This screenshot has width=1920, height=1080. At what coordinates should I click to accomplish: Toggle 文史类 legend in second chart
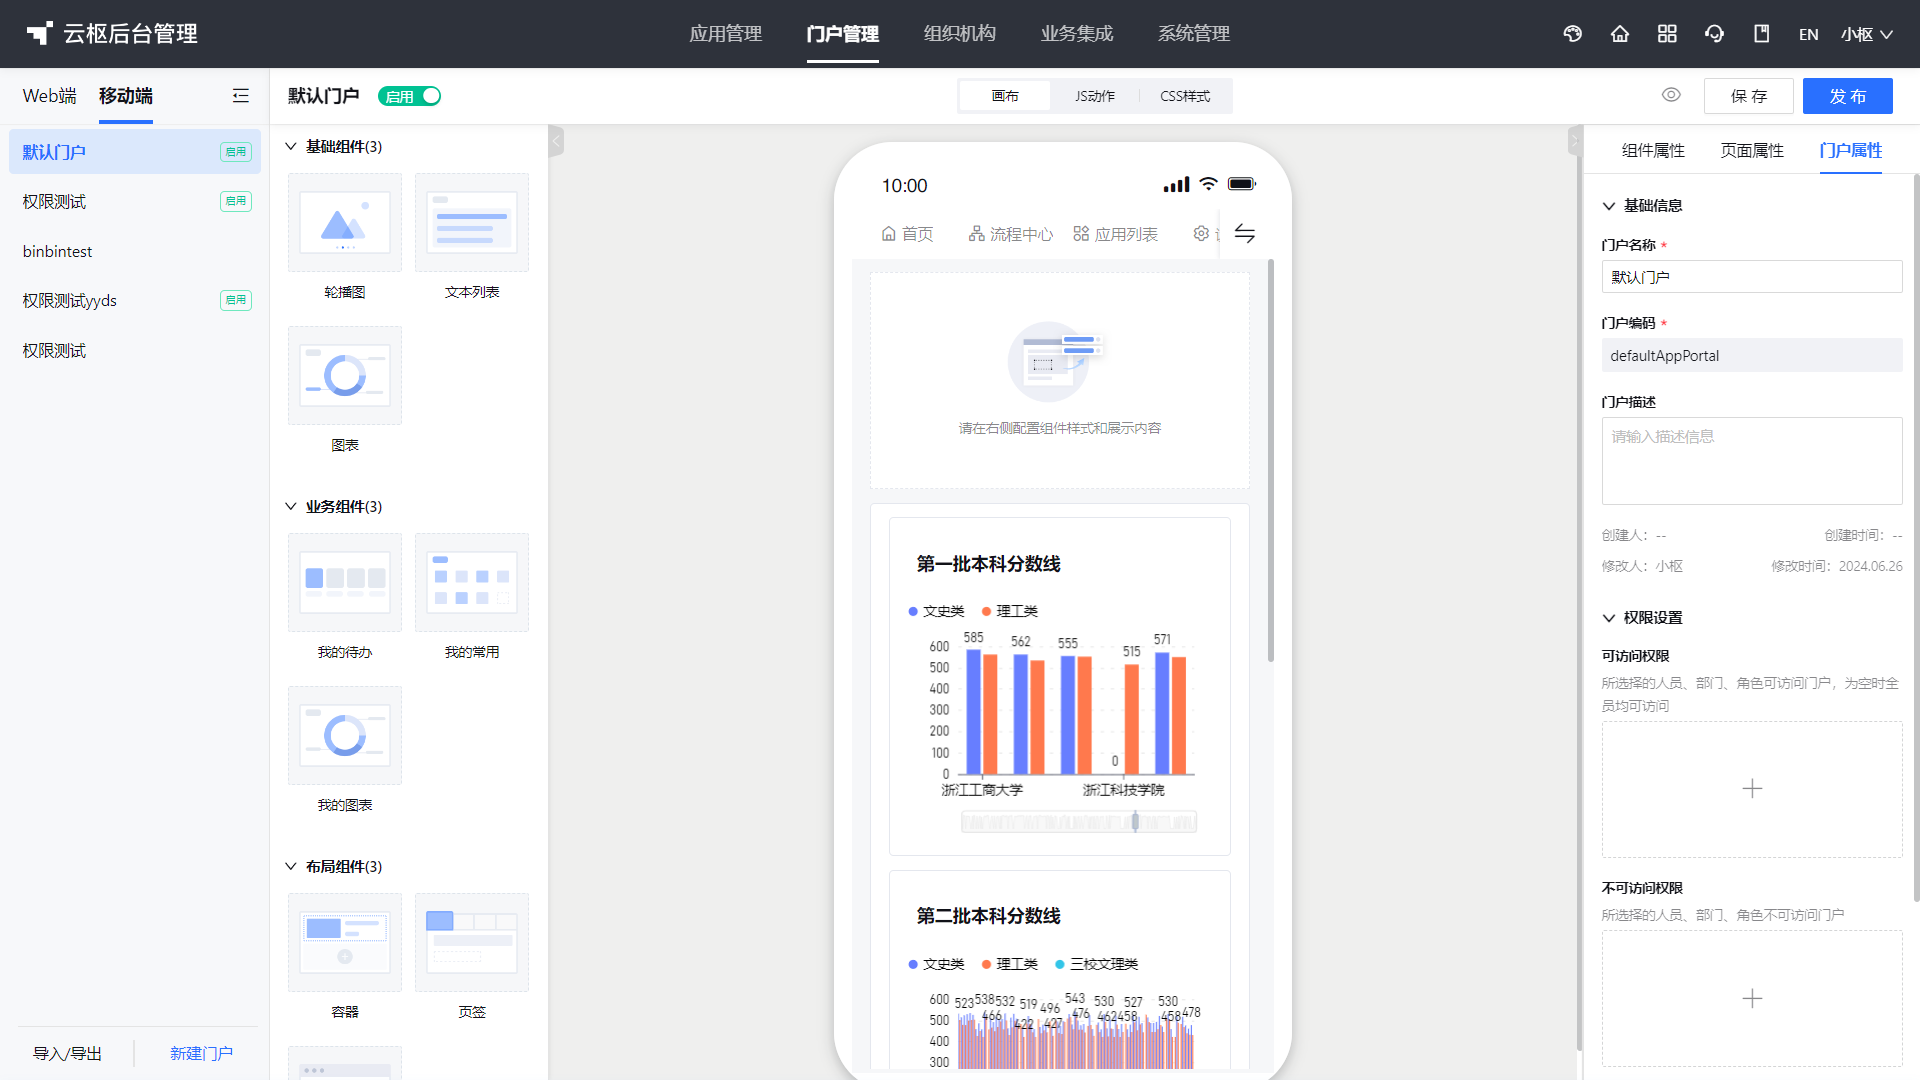point(936,964)
